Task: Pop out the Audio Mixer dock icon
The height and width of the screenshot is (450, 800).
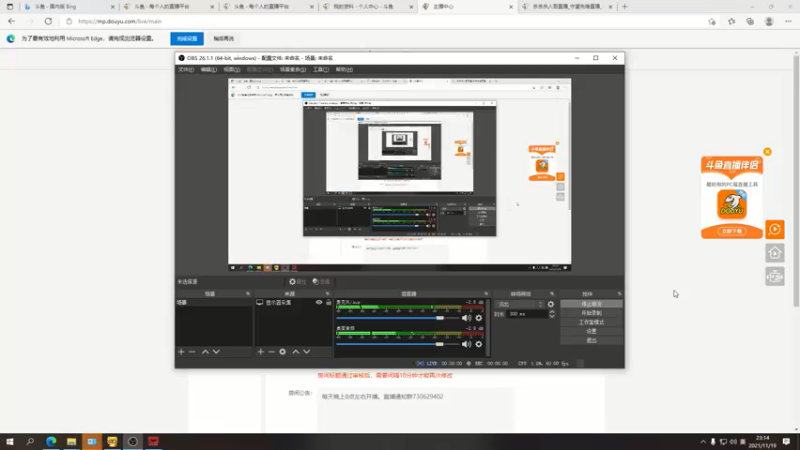Action: pyautogui.click(x=486, y=294)
